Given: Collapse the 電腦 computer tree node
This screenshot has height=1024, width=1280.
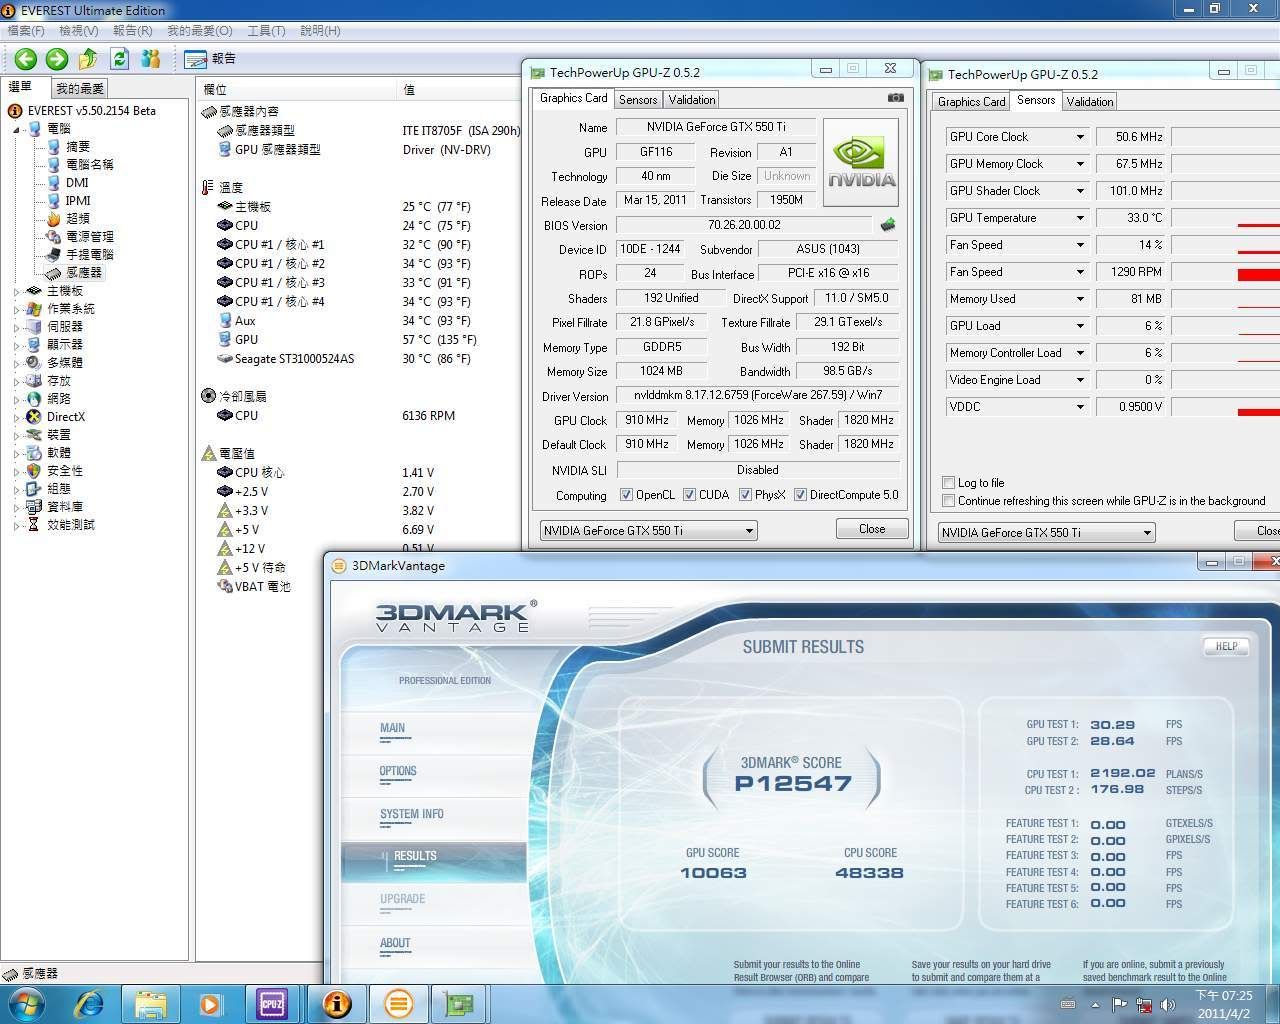Looking at the screenshot, I should [17, 129].
